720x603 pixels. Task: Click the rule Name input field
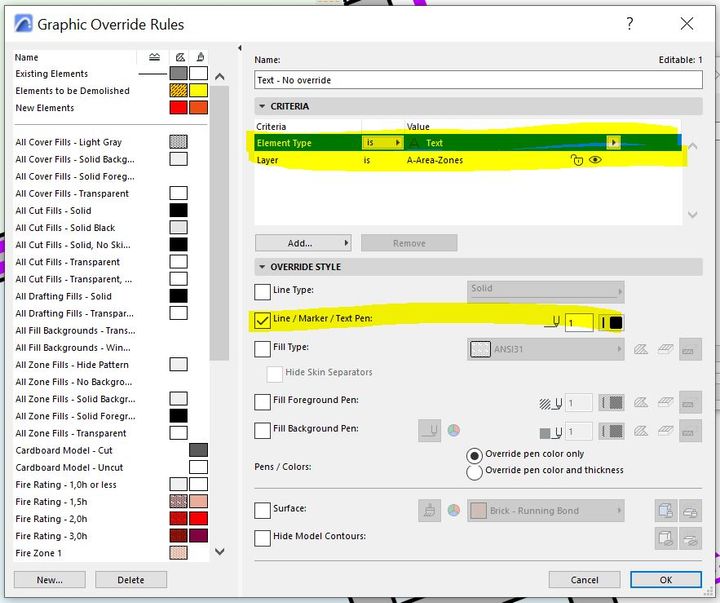coord(478,80)
